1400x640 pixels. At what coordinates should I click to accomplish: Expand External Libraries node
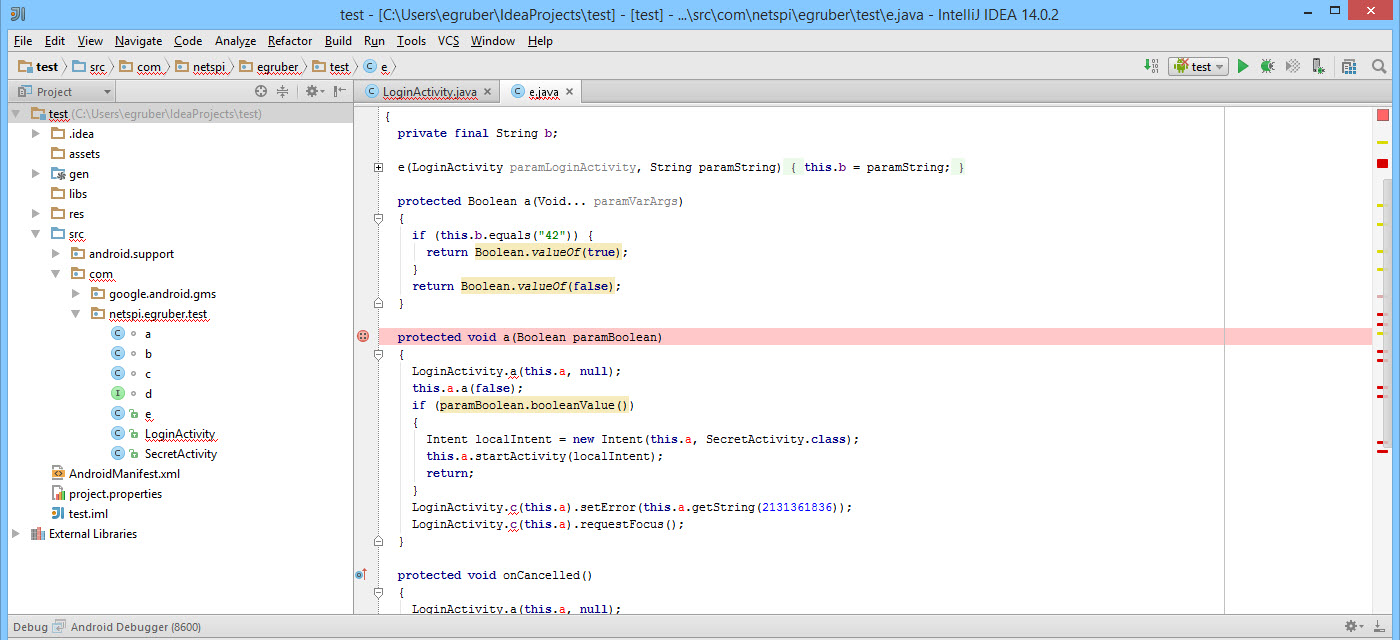pos(16,533)
